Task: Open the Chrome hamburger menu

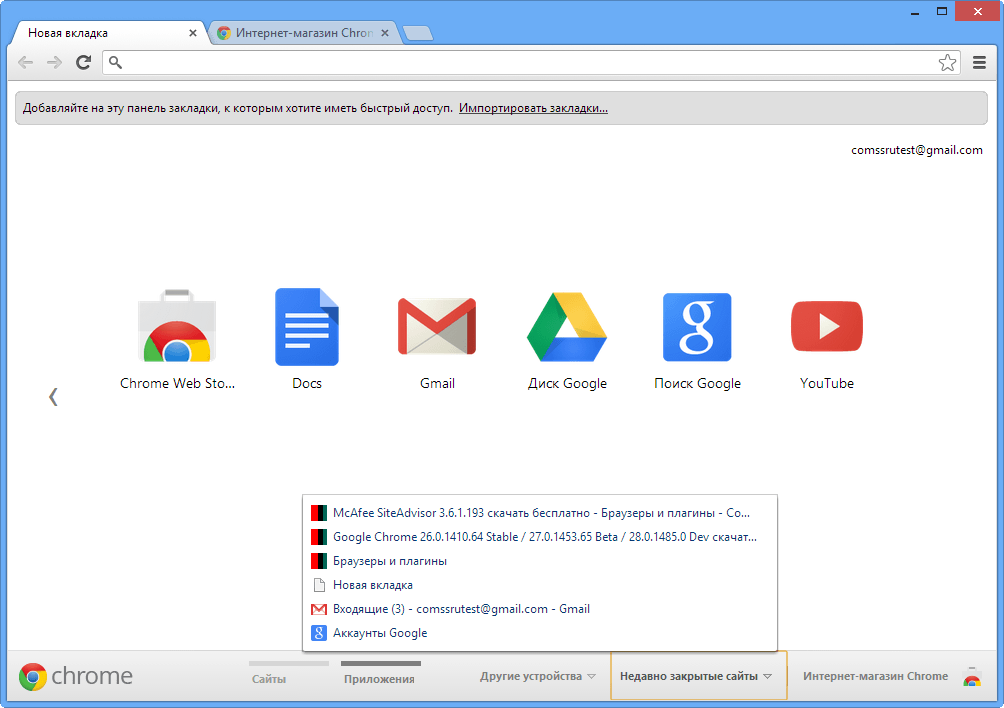Action: tap(979, 62)
